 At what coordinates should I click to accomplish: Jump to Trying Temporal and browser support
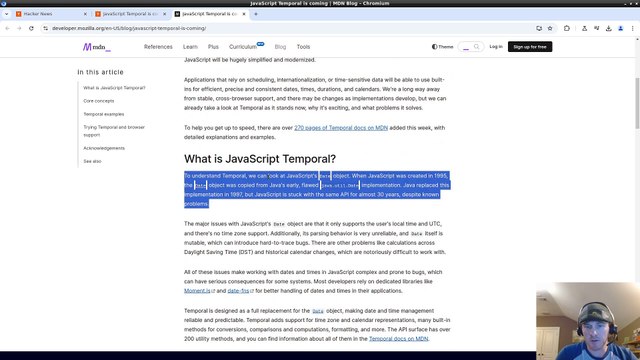point(114,131)
